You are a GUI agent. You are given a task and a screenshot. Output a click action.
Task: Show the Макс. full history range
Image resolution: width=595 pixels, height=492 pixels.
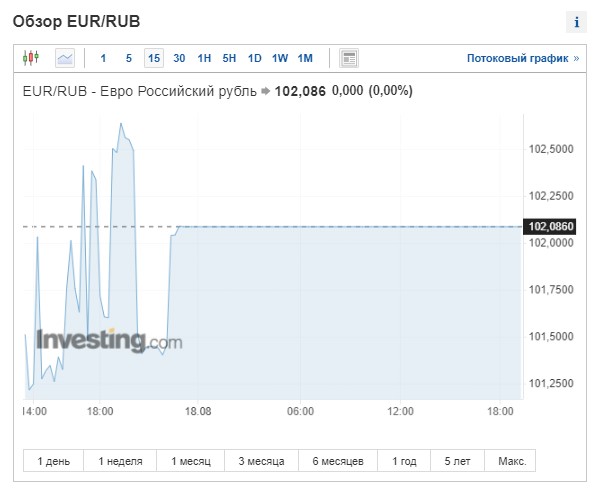pos(512,461)
